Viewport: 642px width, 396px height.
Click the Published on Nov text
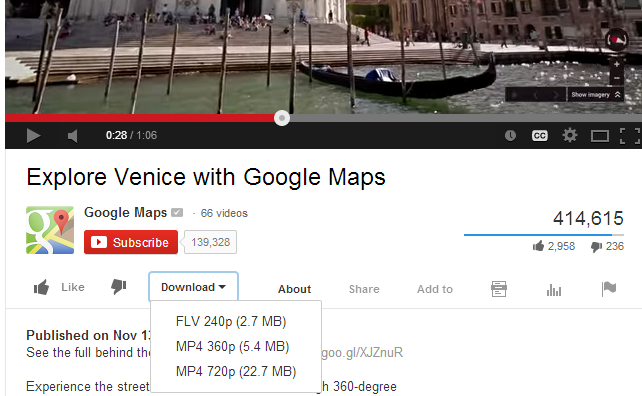(x=88, y=335)
